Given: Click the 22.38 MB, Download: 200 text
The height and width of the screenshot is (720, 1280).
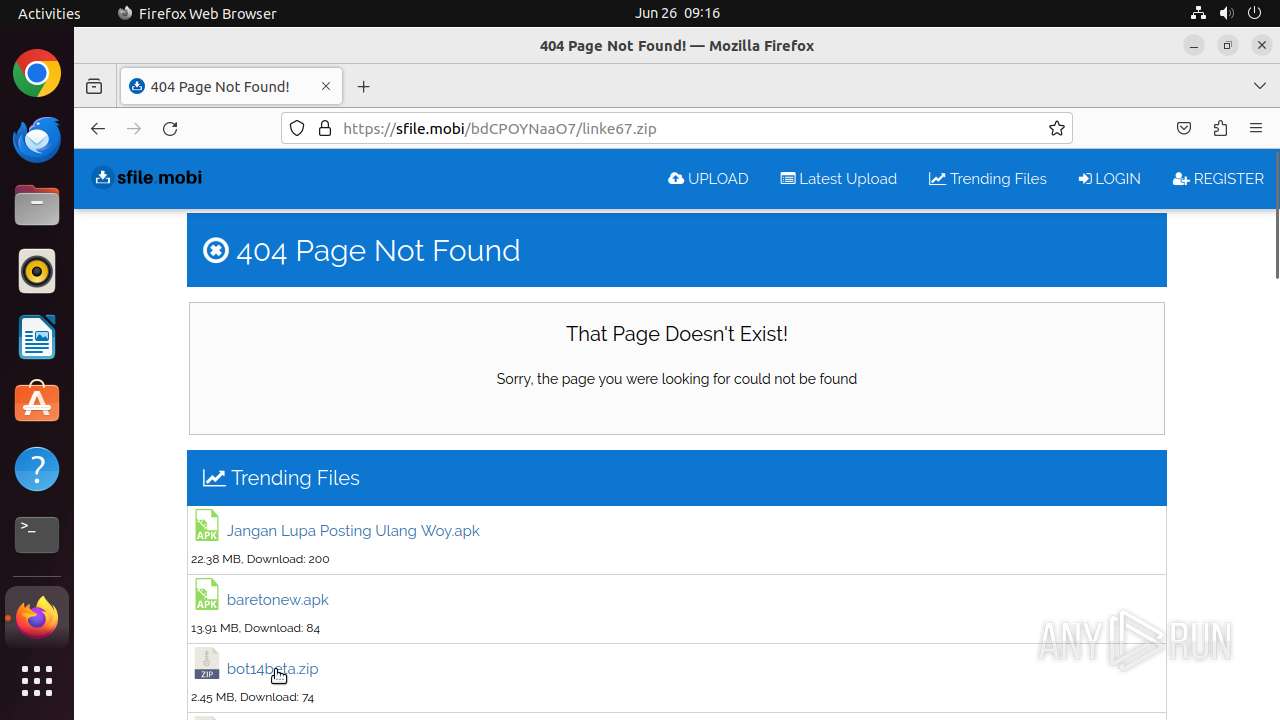Looking at the screenshot, I should click(260, 559).
